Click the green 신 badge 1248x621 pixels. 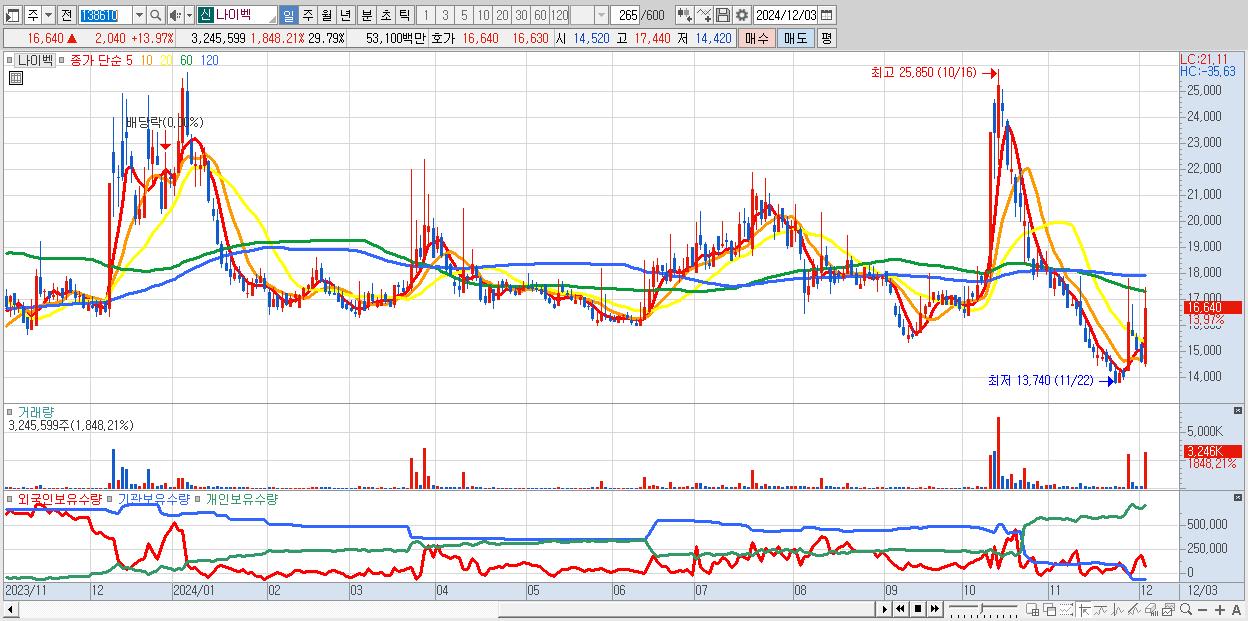(x=205, y=15)
